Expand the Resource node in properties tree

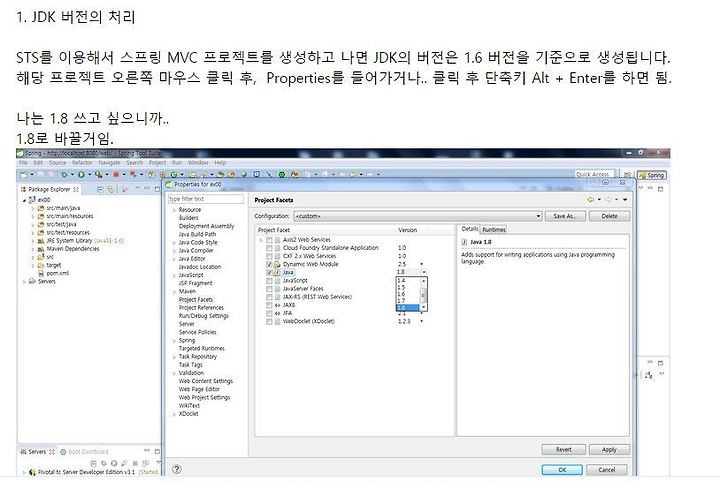click(x=174, y=210)
